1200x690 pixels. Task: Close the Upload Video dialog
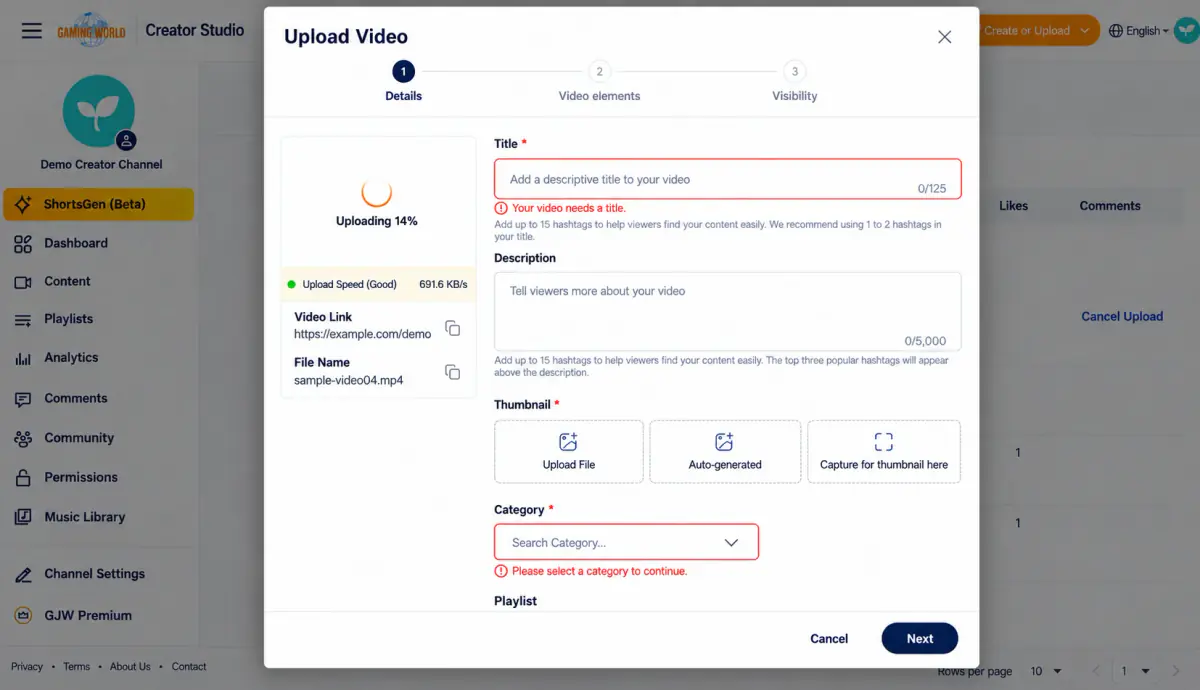click(x=944, y=37)
